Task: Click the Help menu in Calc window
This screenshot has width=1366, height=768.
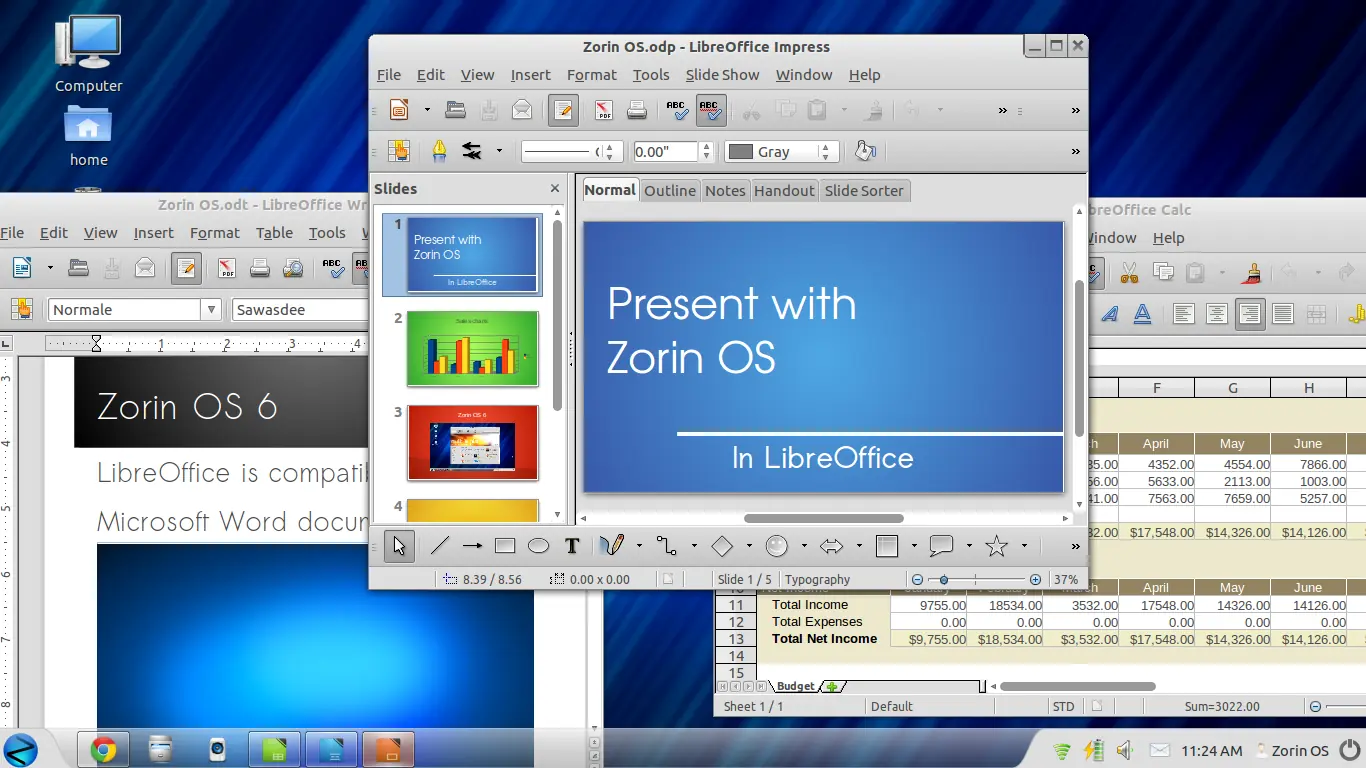Action: [x=1168, y=238]
